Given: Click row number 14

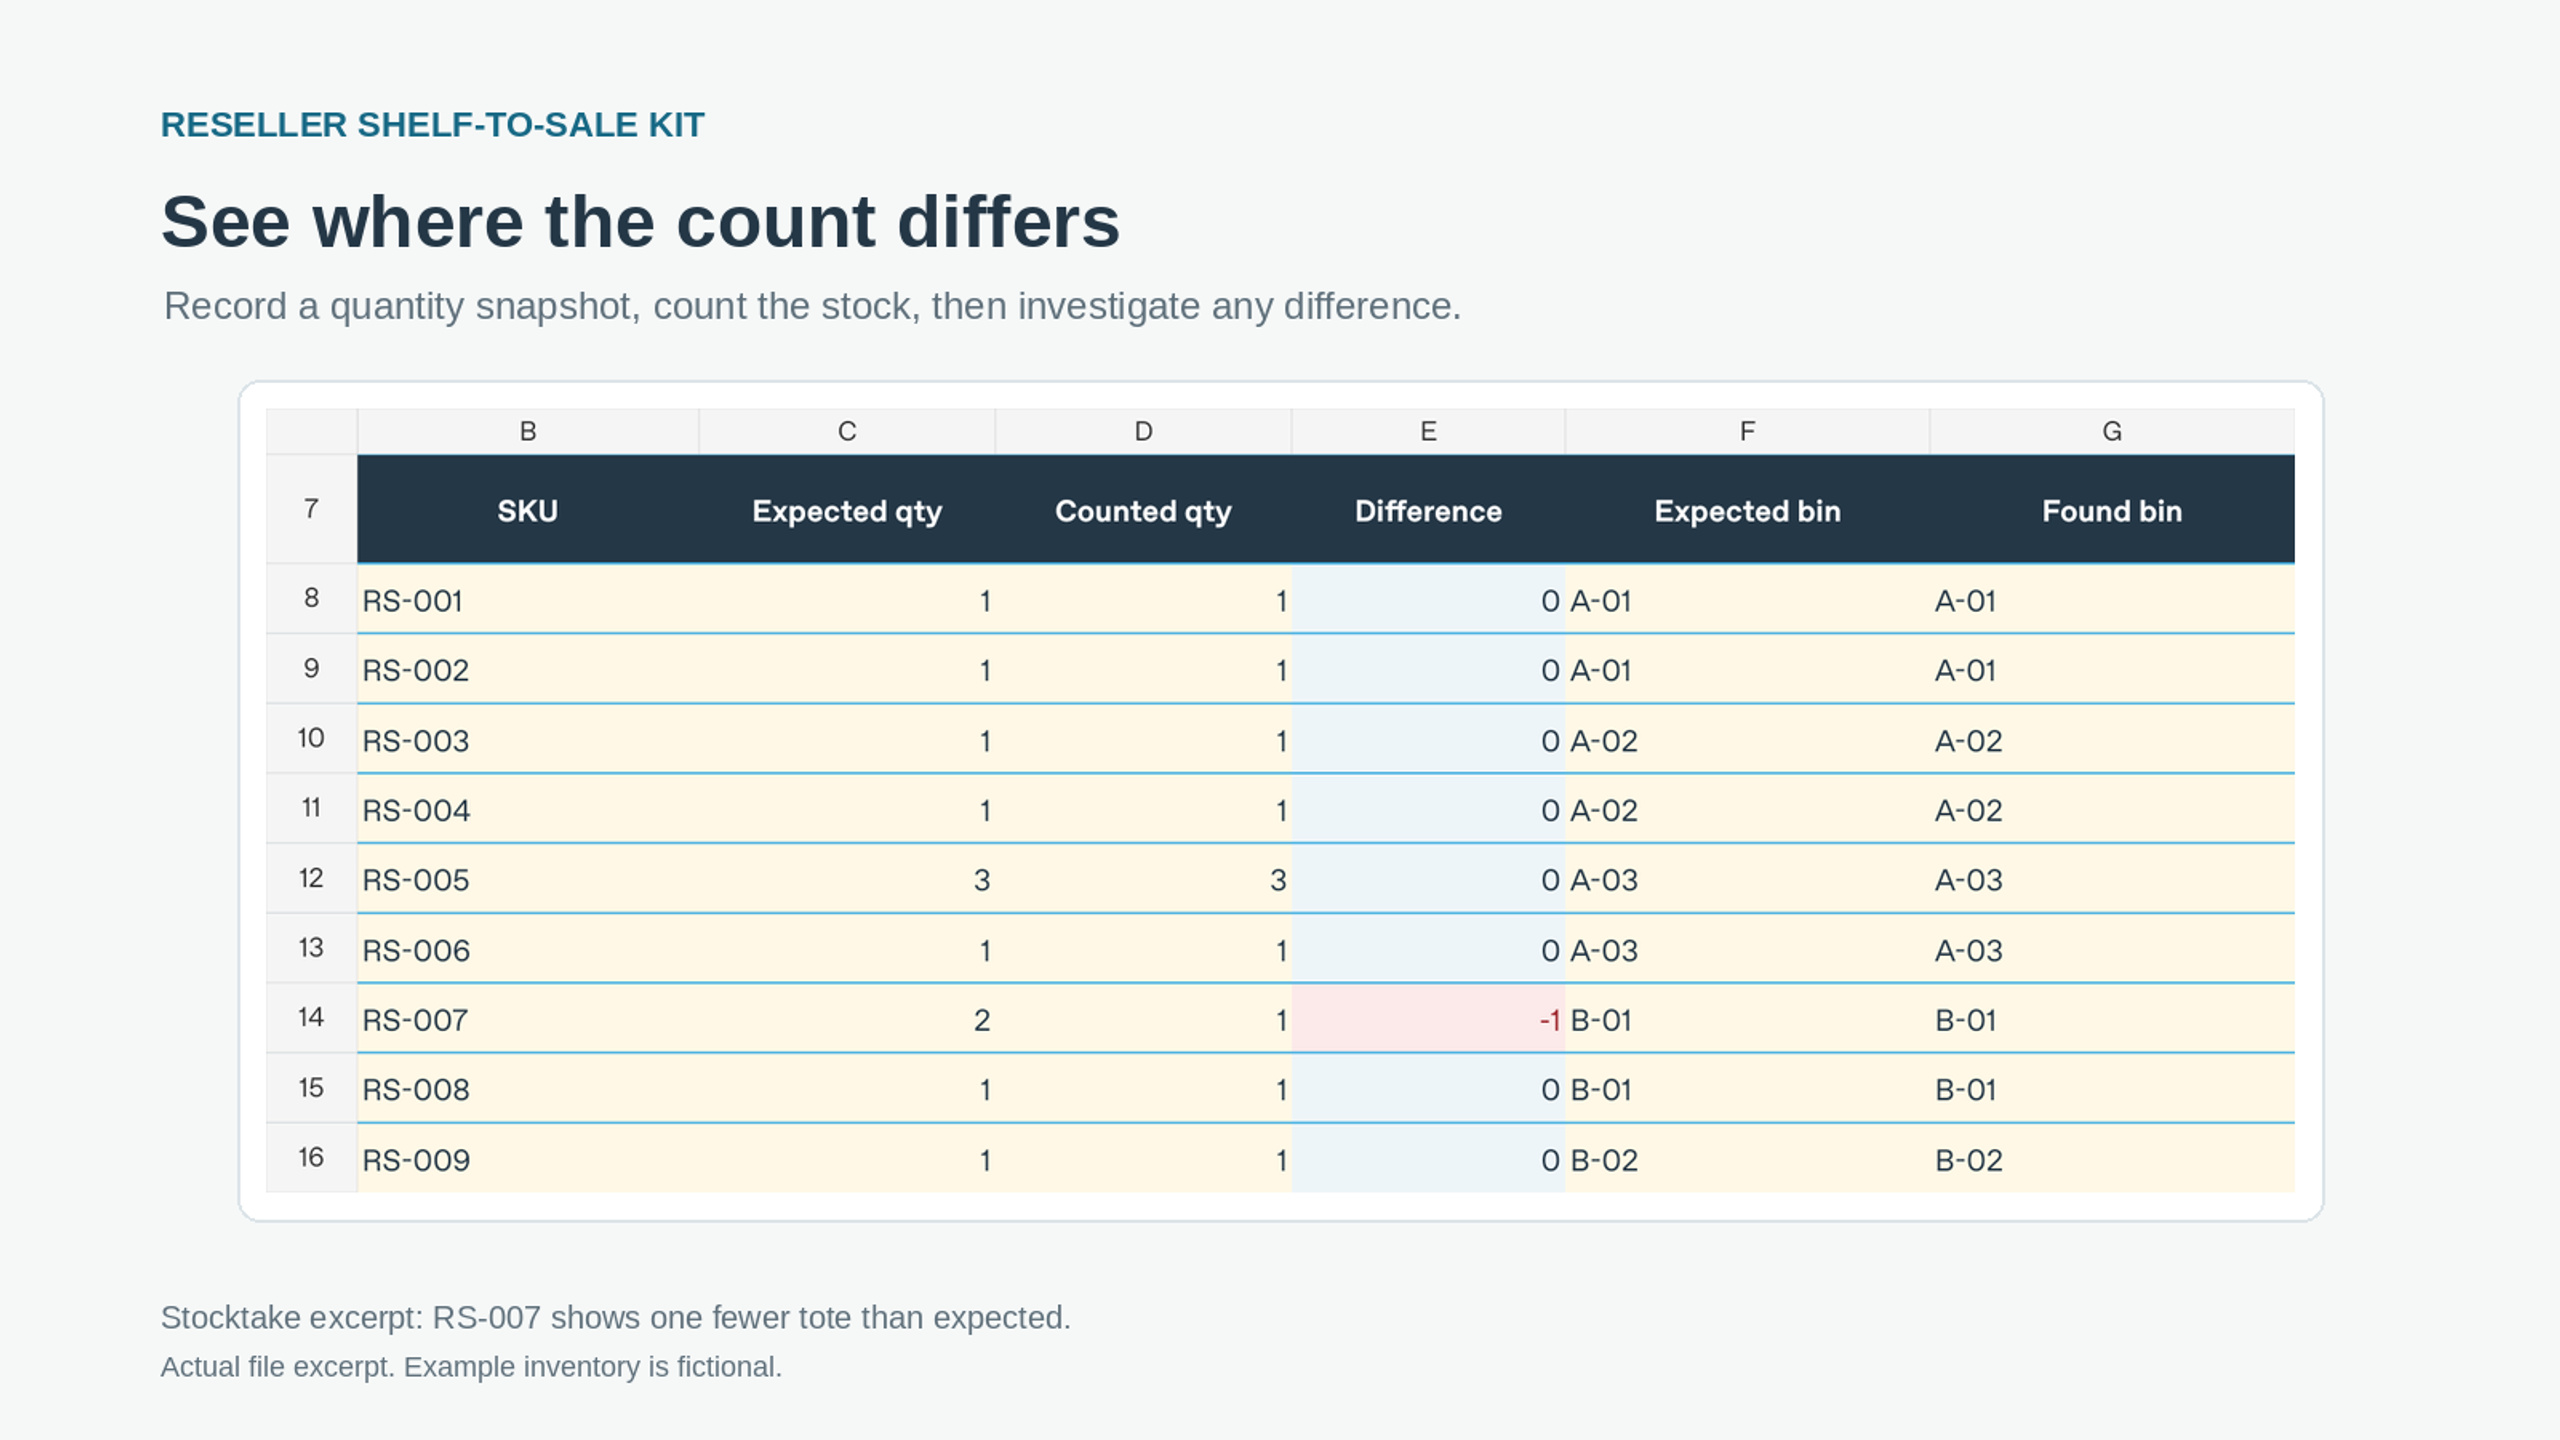Looking at the screenshot, I should tap(312, 1018).
